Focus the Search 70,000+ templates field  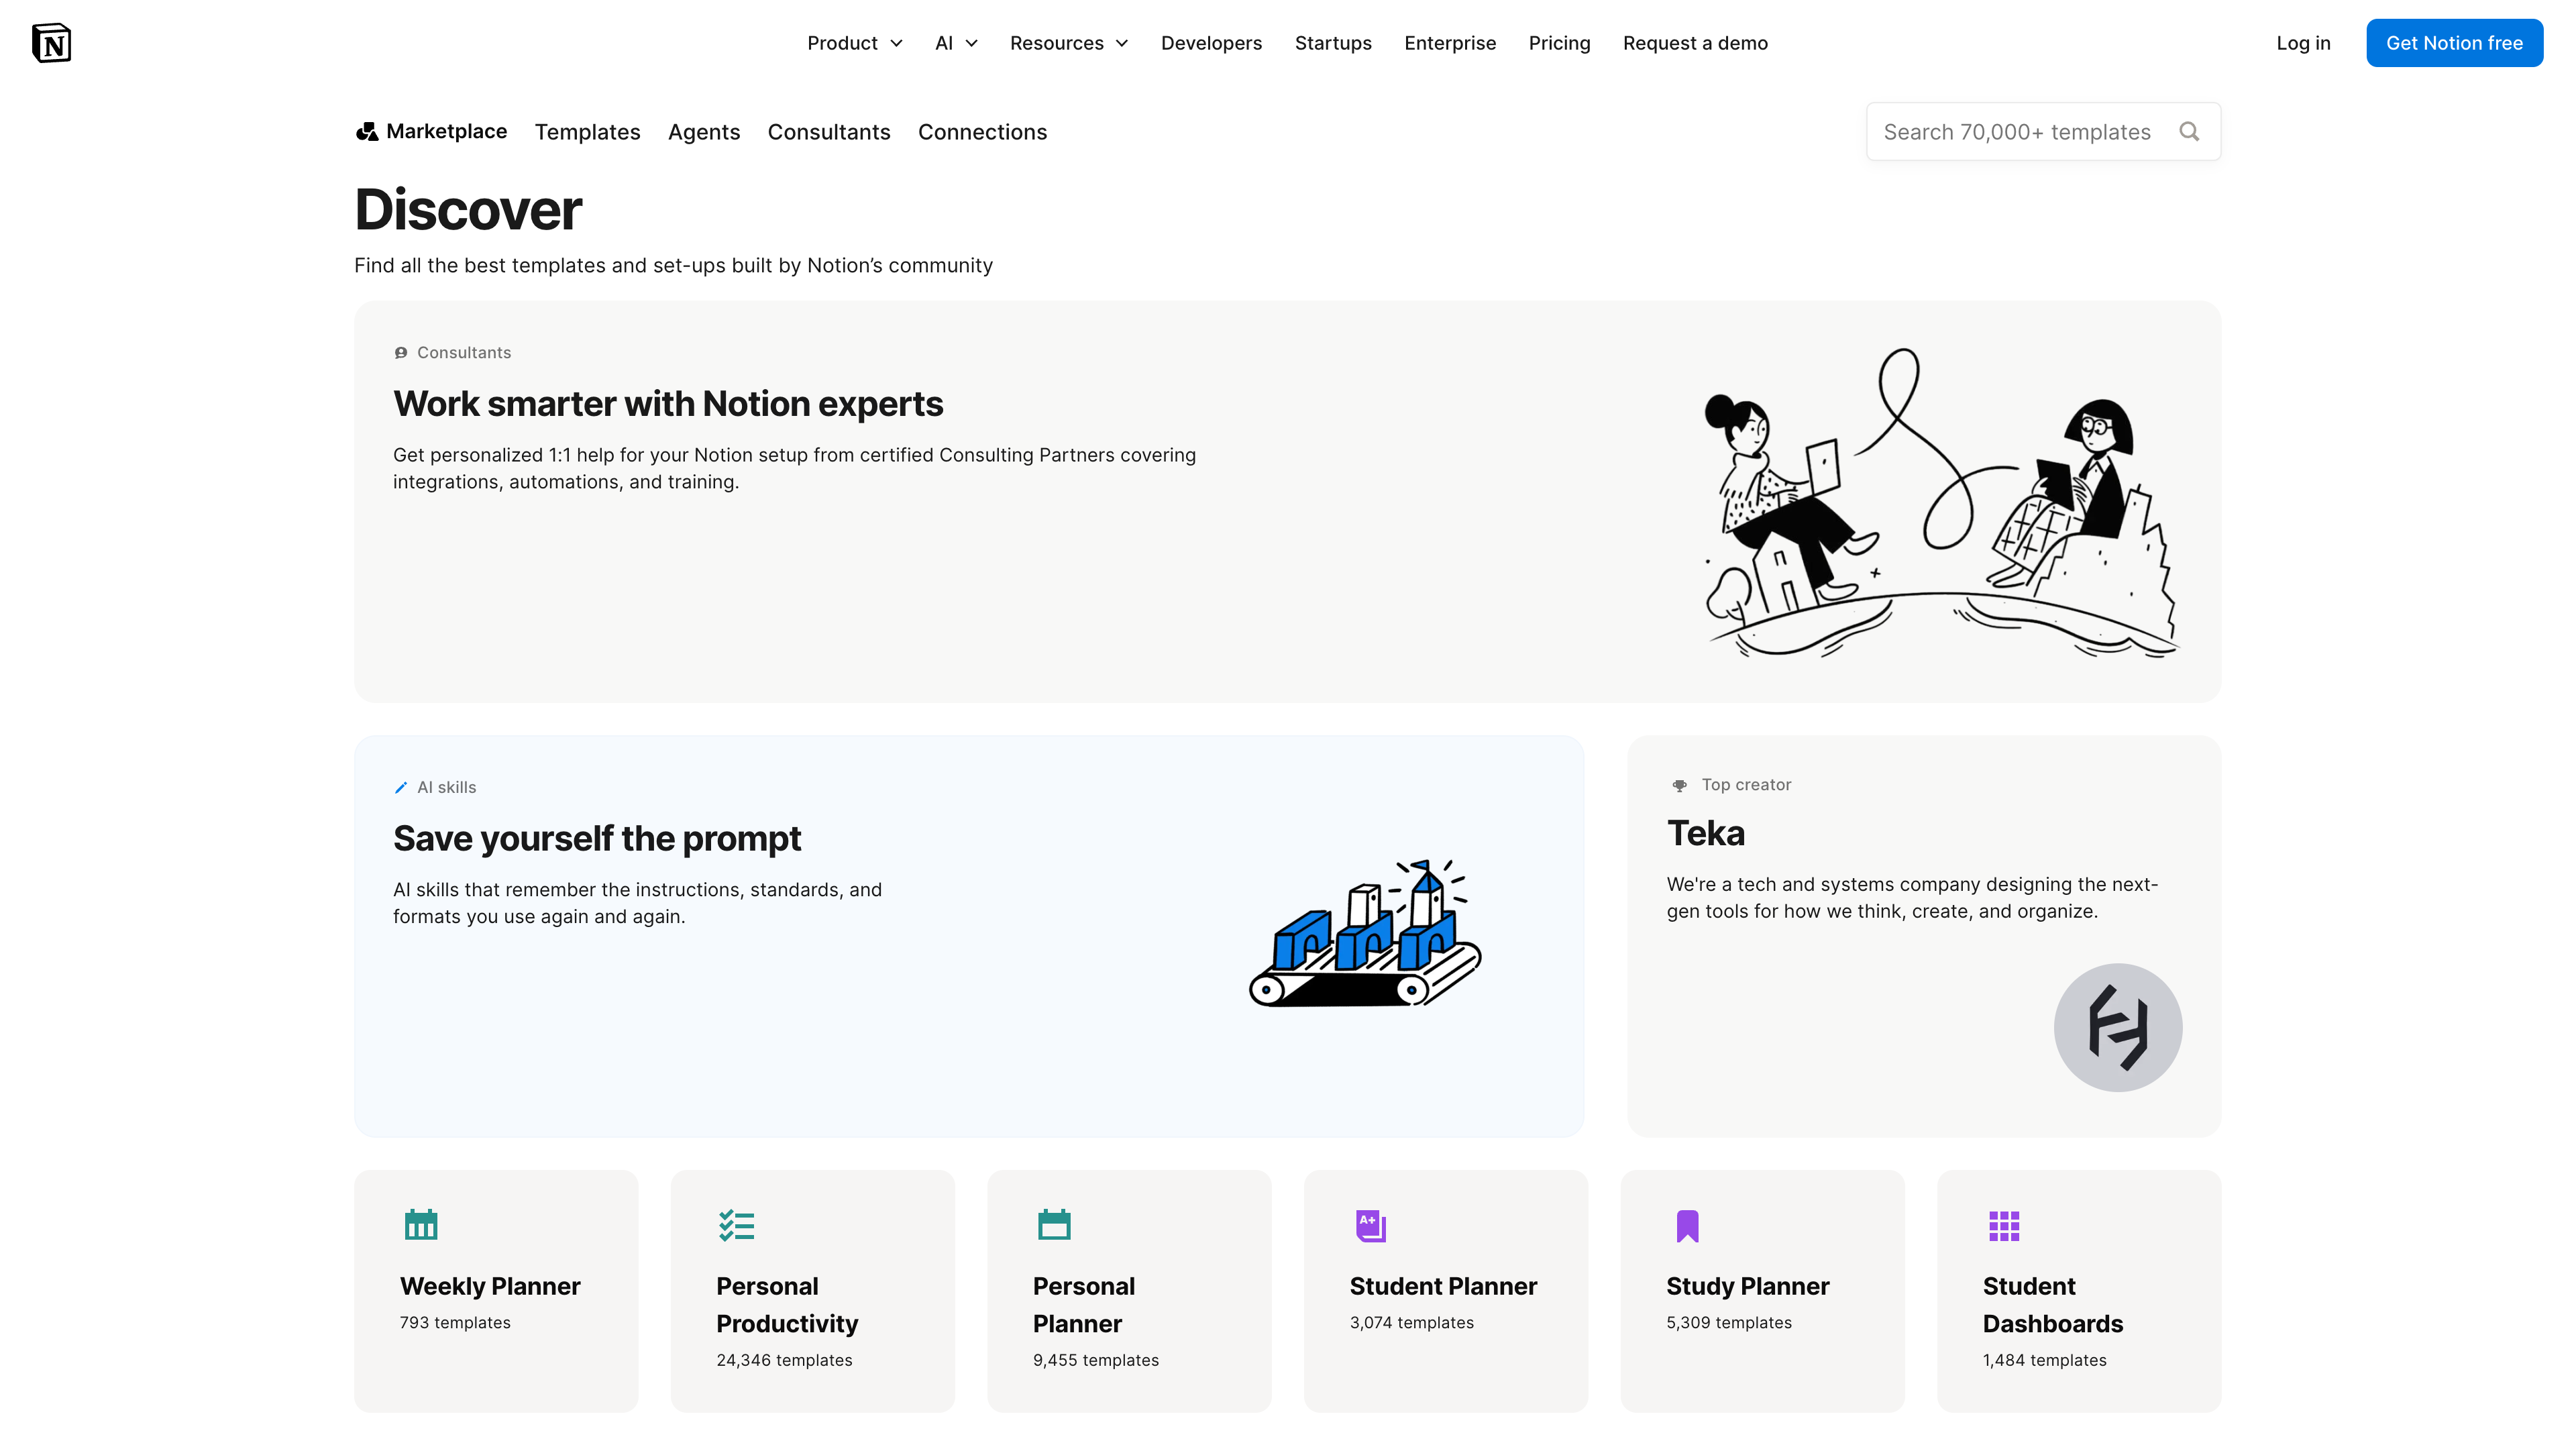point(2043,131)
